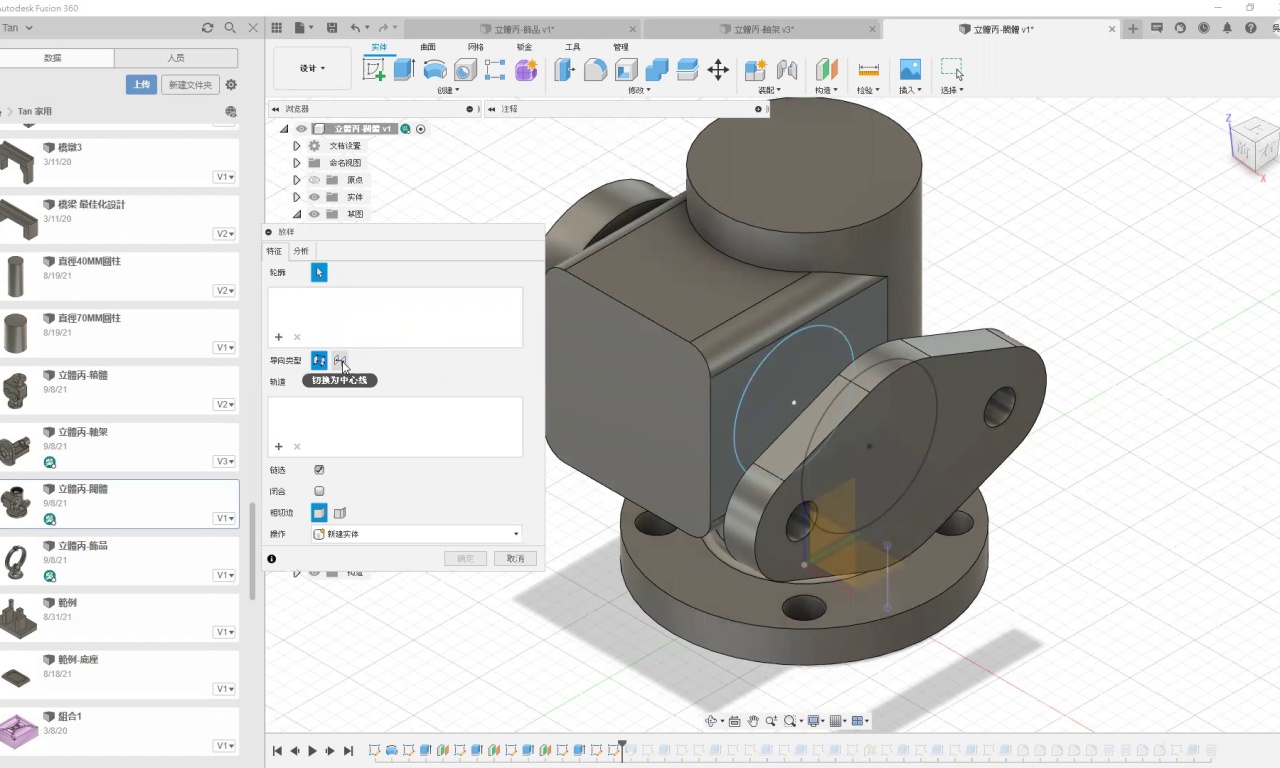Click the Pan hand tool
Screen dimensions: 1280x768
click(752, 721)
